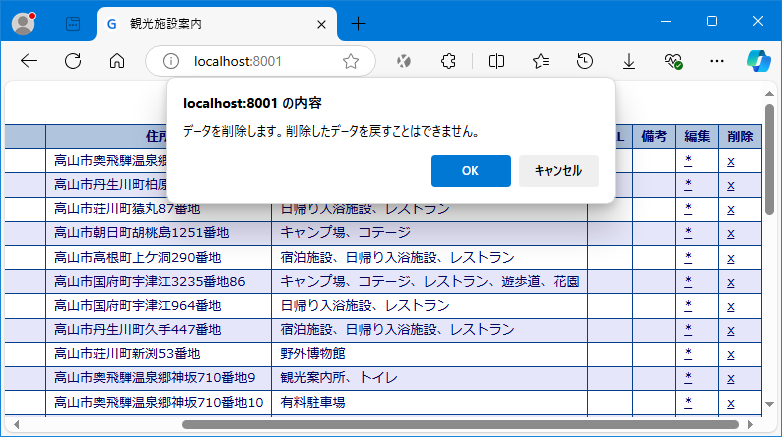
Task: Edit the 高山市荘川町猿丸87番地 row
Action: tap(688, 209)
